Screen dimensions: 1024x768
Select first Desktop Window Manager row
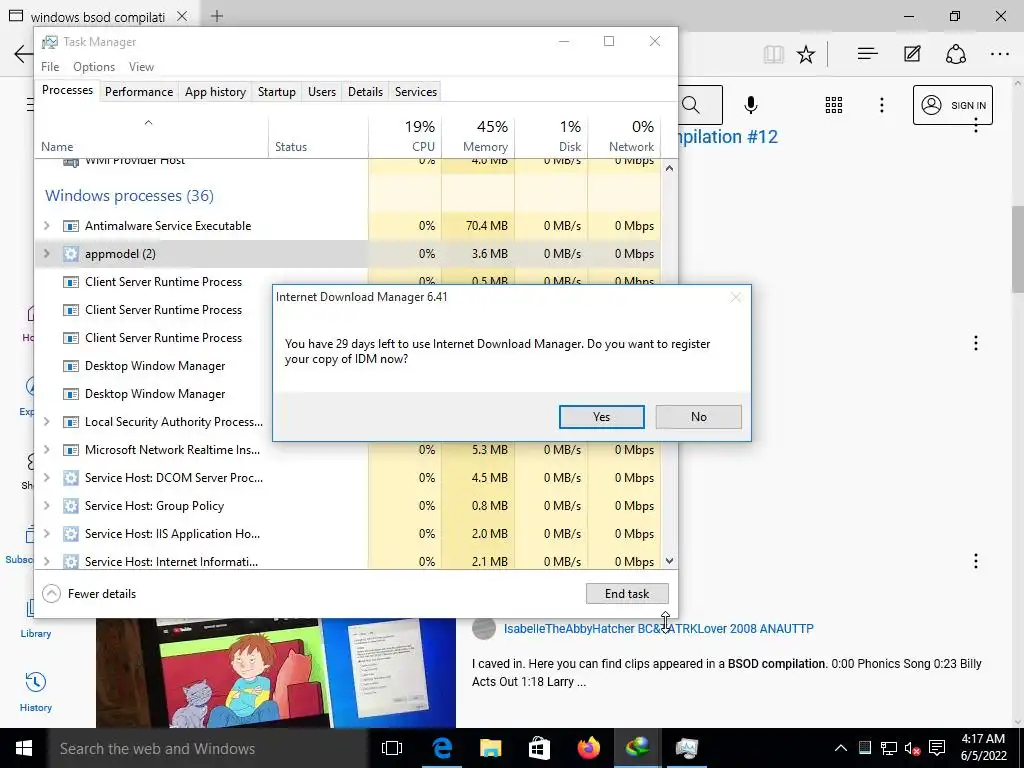pos(155,366)
